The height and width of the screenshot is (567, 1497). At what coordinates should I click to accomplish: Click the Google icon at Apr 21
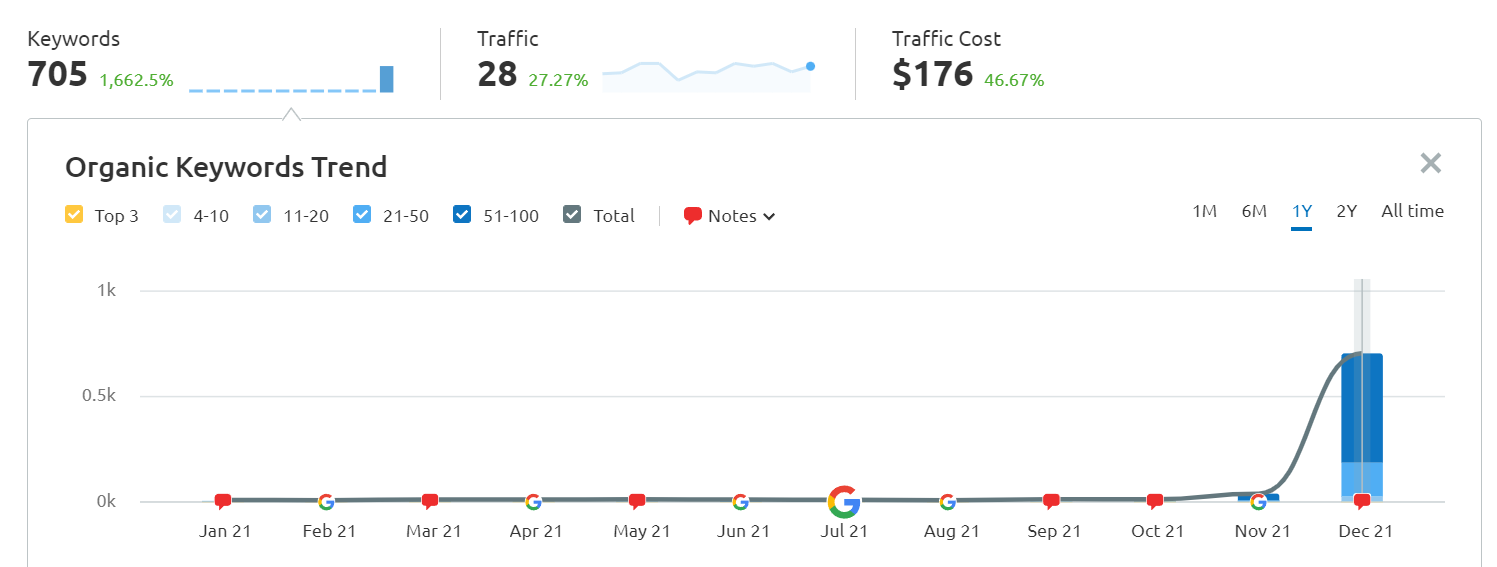coord(533,501)
